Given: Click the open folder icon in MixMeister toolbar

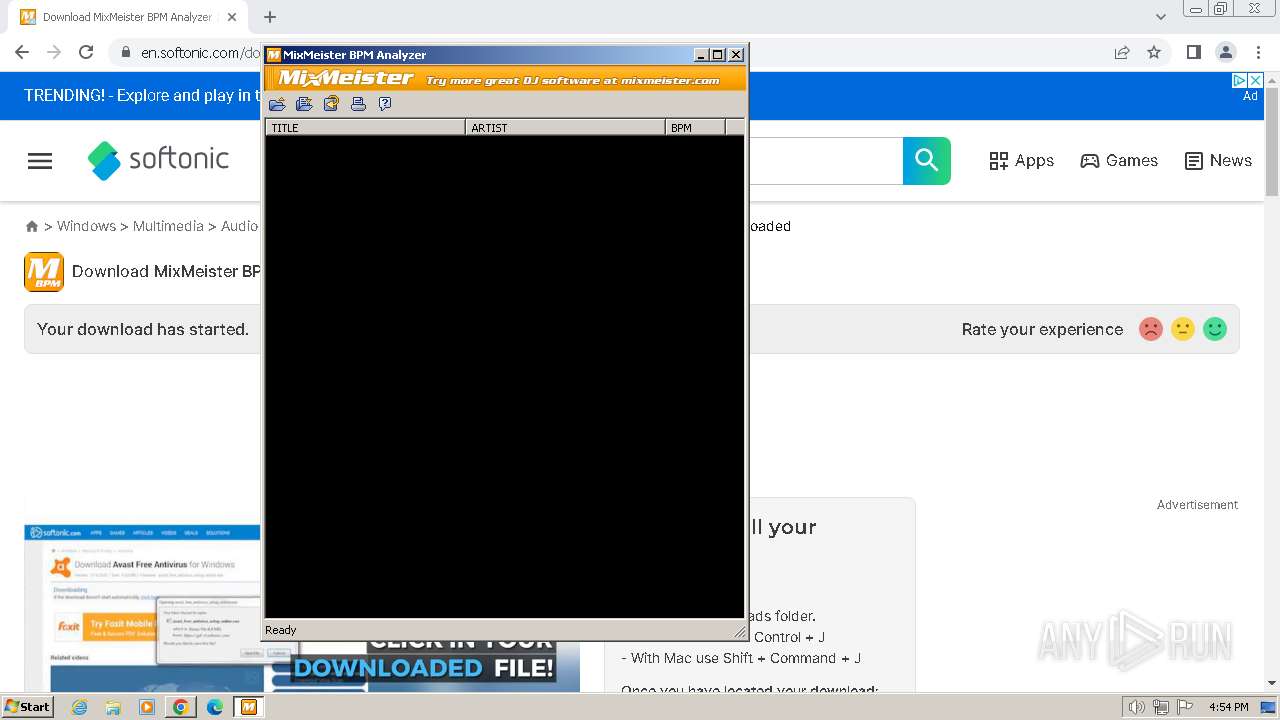Looking at the screenshot, I should click(x=277, y=104).
